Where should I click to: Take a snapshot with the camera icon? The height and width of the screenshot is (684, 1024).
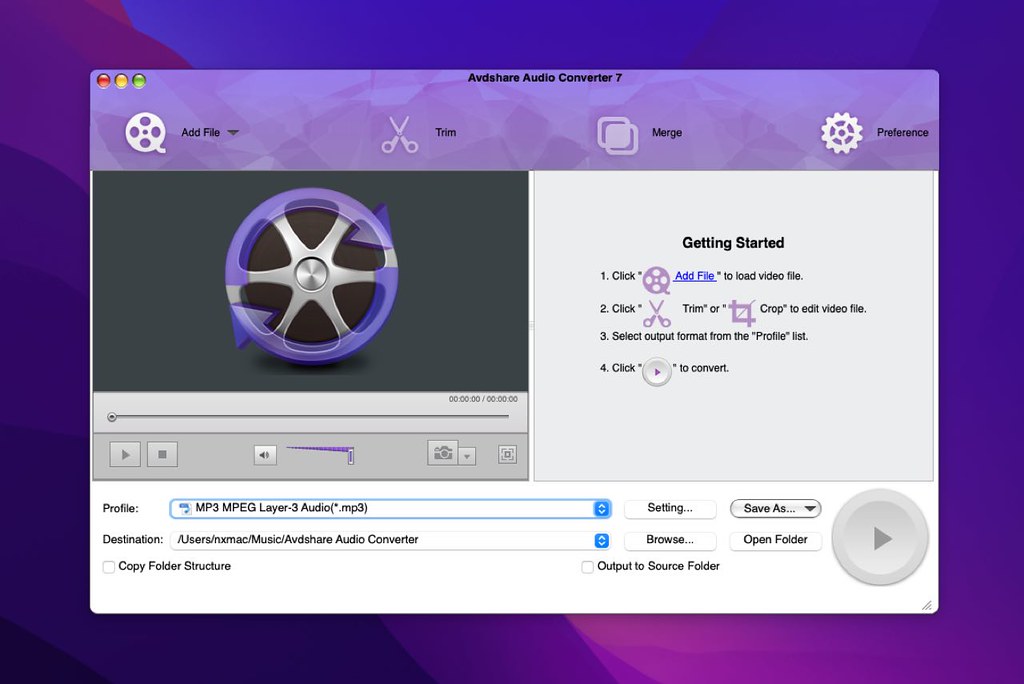(444, 453)
